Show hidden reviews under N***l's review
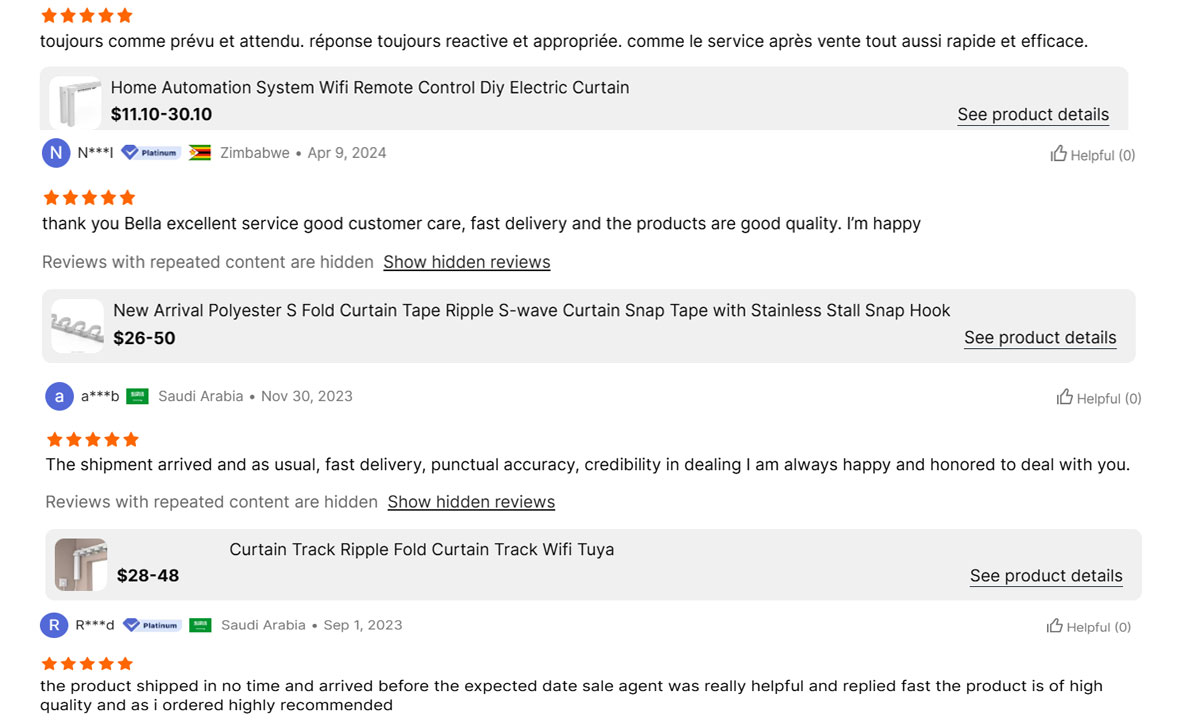 [x=467, y=262]
